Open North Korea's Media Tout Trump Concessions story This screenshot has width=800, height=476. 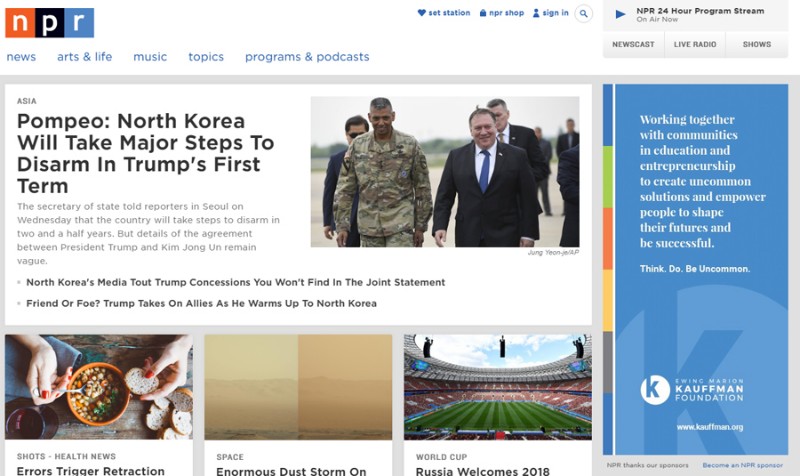tap(236, 282)
